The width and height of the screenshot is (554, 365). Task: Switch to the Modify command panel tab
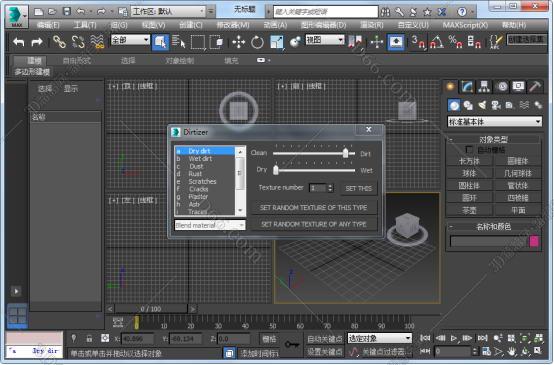[x=467, y=87]
